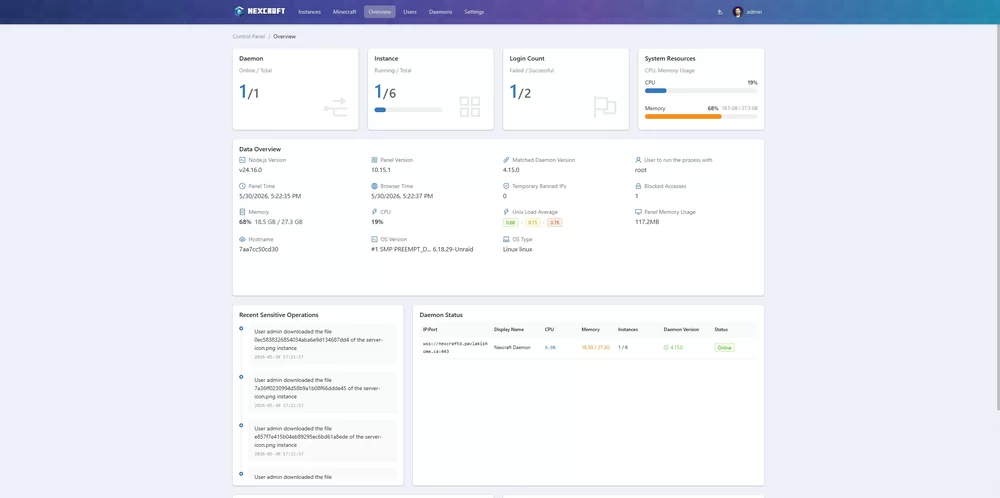Click the Daemon card arrows icon
The image size is (1000, 498).
coord(335,107)
